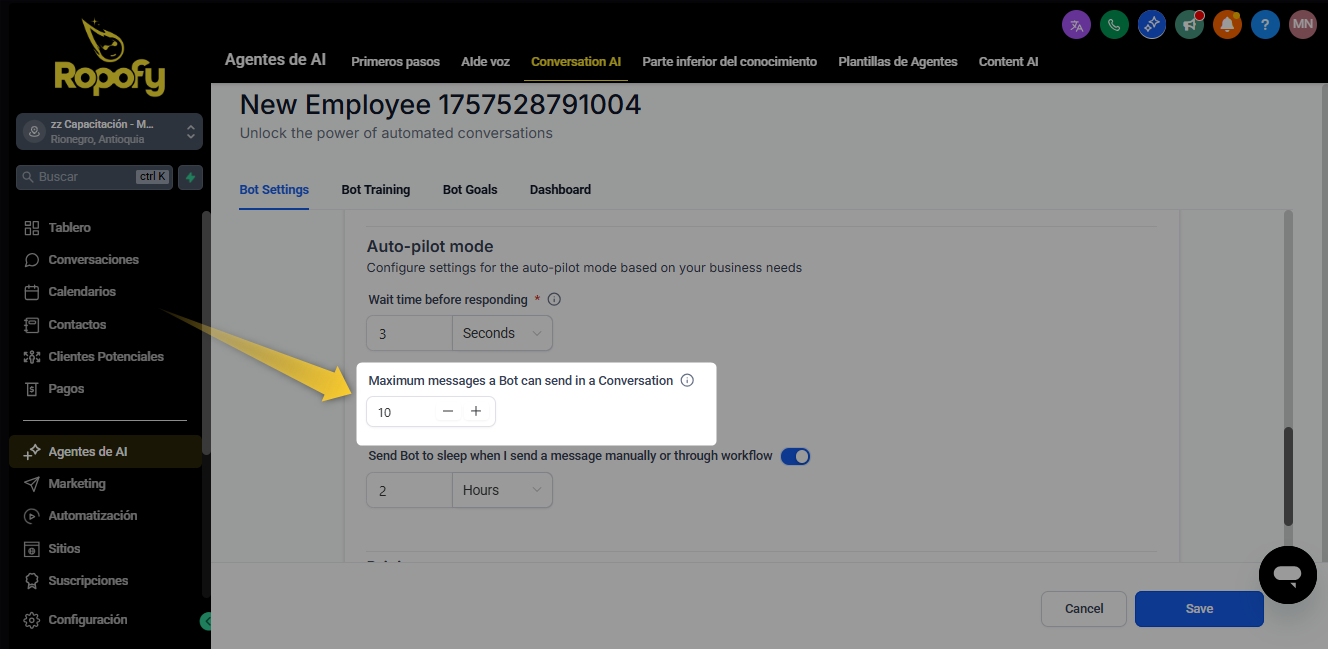Open the chat widget bubble
The height and width of the screenshot is (649, 1328).
[x=1287, y=575]
